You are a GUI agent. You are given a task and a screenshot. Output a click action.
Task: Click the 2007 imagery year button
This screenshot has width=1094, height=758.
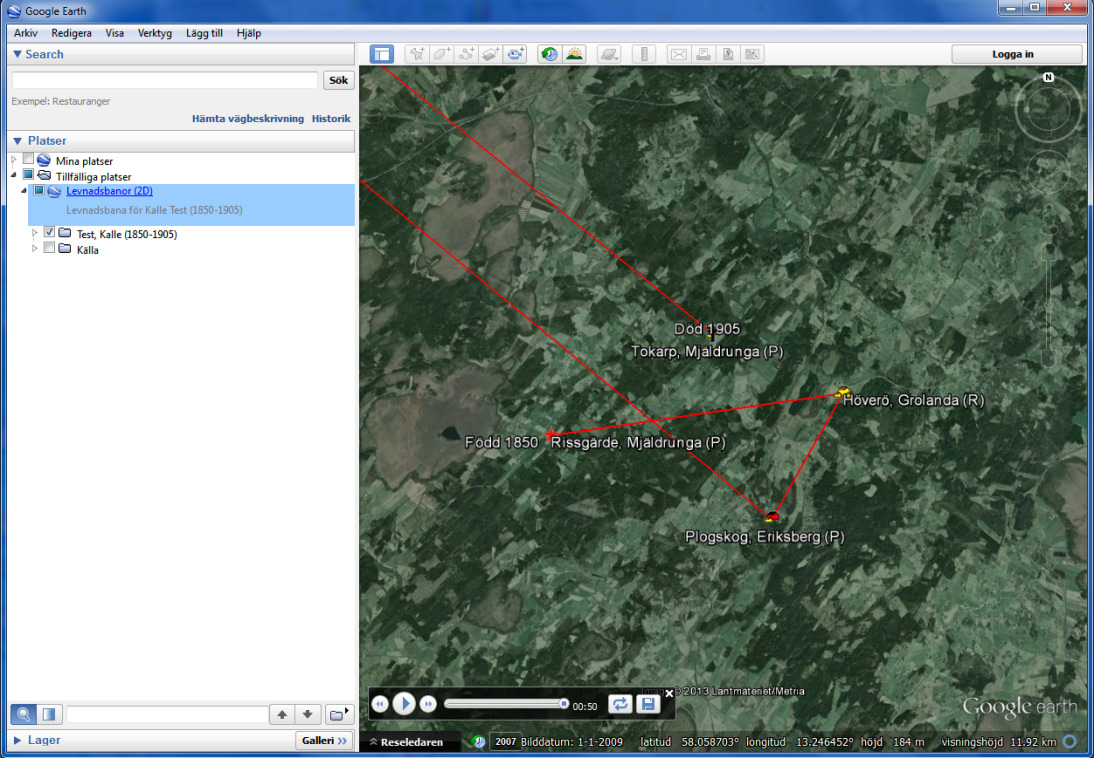[505, 742]
